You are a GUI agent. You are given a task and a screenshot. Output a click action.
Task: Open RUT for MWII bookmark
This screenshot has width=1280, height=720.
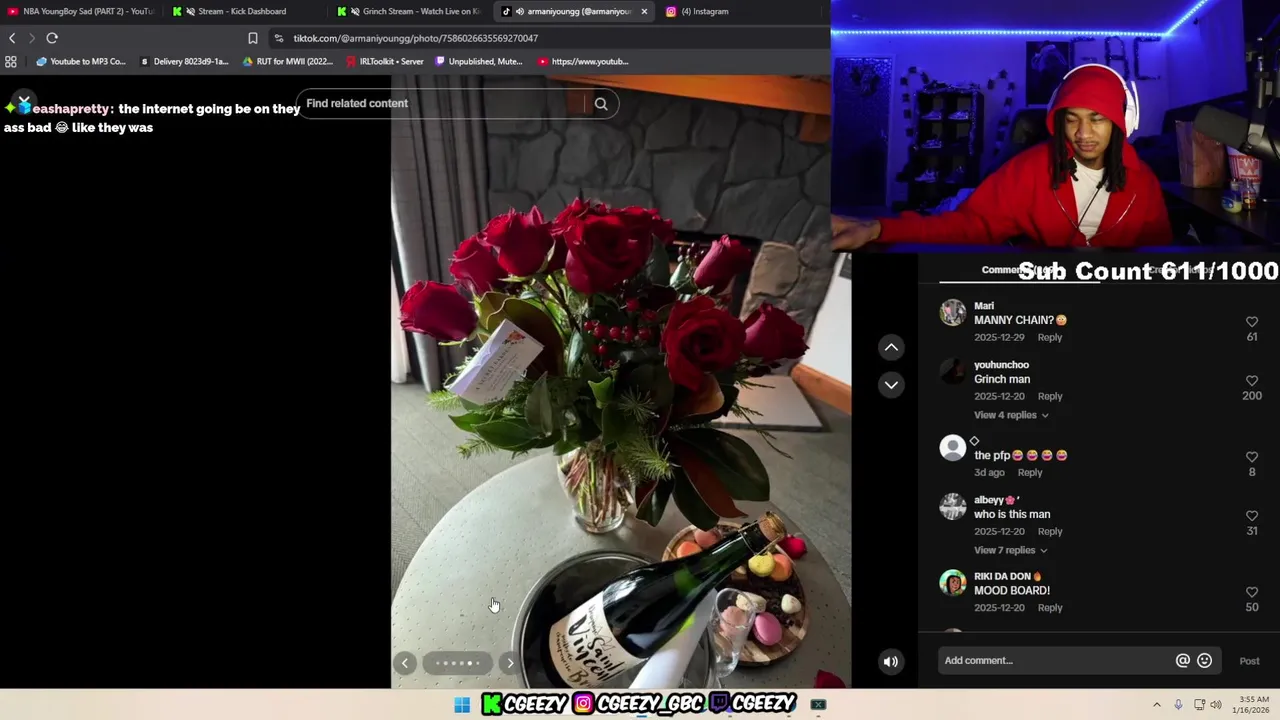pos(288,61)
